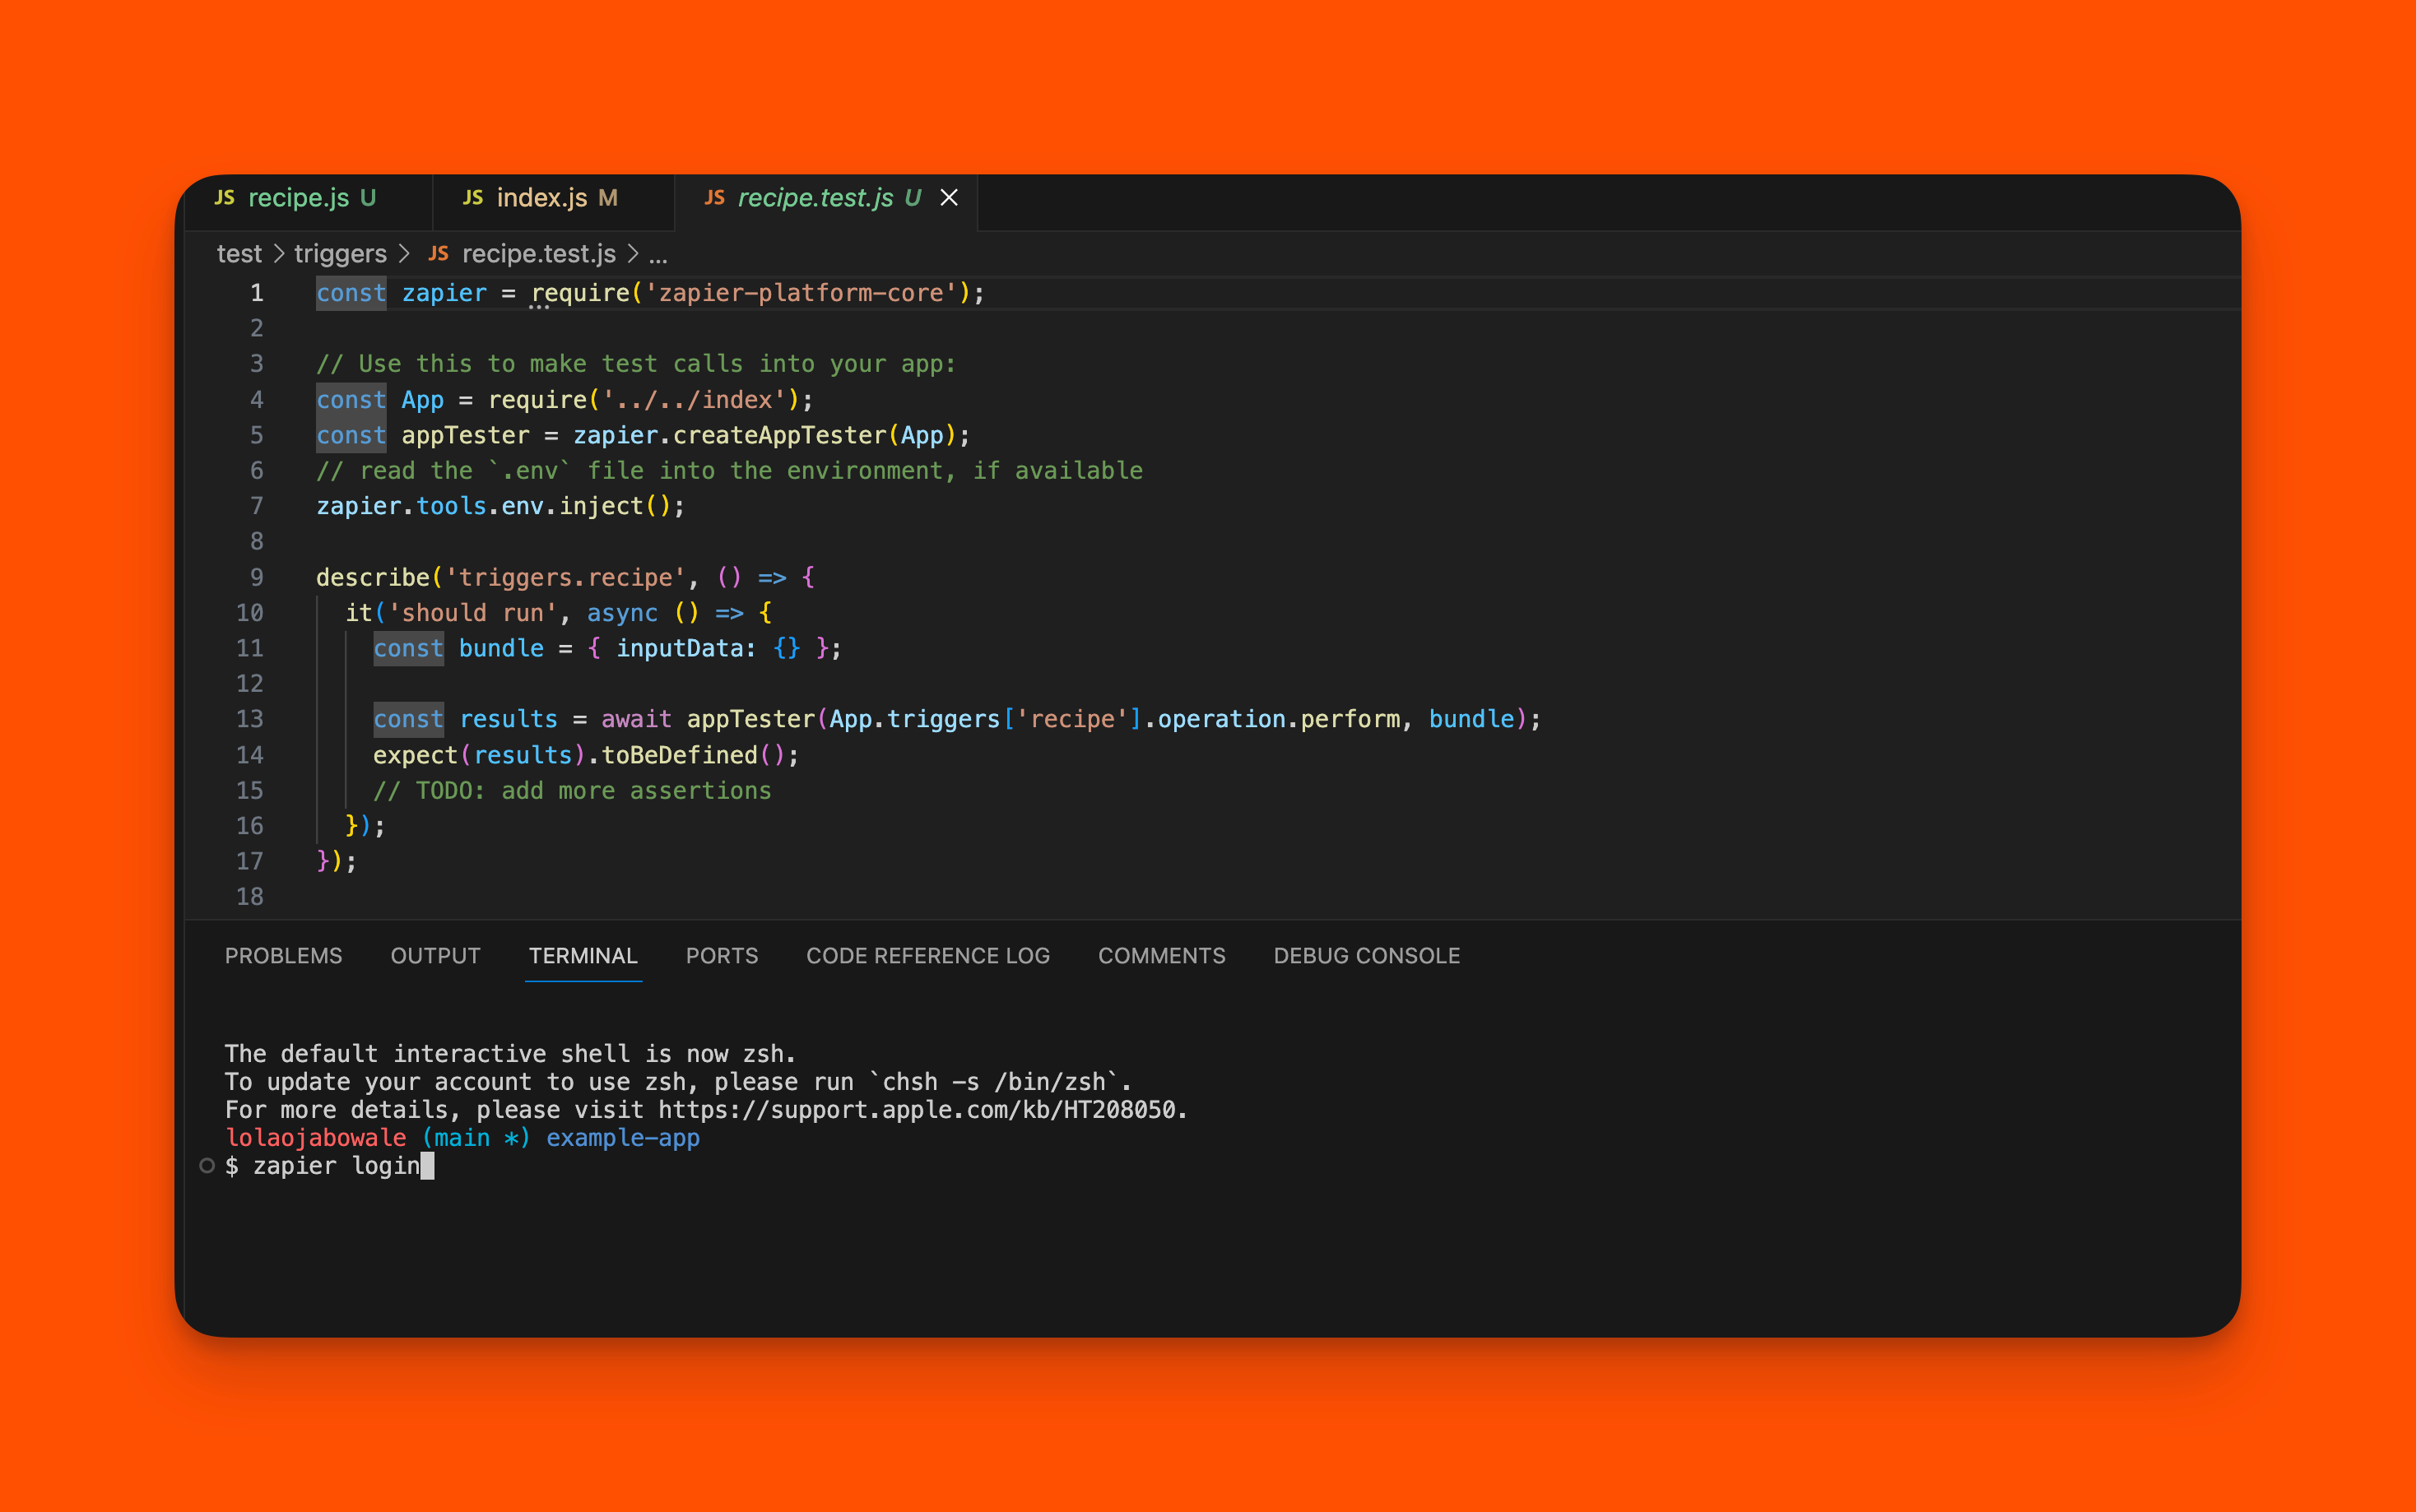
Task: Click line number 13 in gutter
Action: (250, 719)
